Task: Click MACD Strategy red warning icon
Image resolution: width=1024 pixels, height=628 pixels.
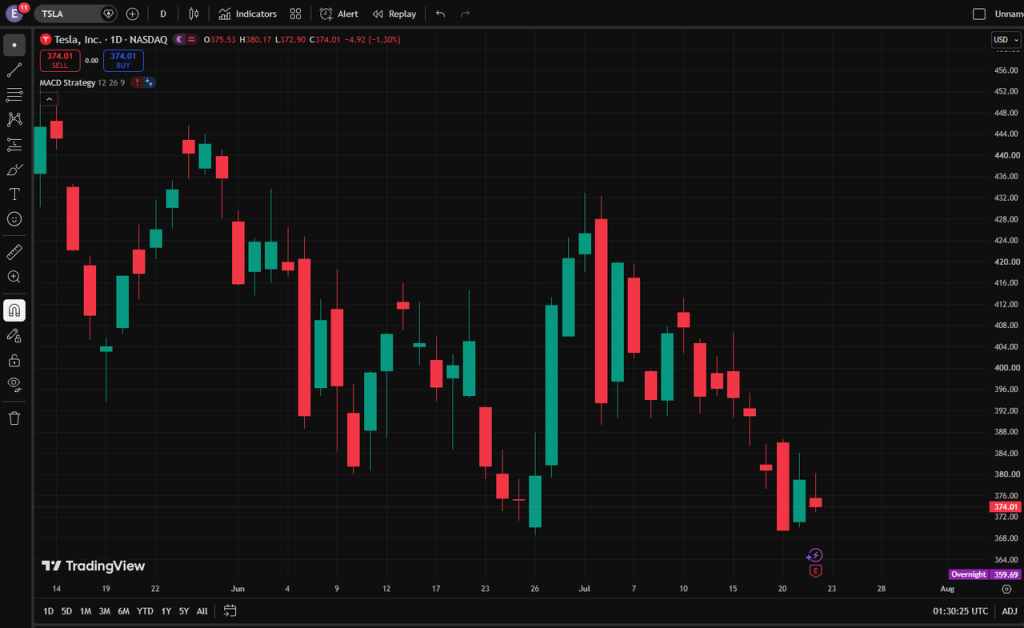Action: (x=137, y=82)
